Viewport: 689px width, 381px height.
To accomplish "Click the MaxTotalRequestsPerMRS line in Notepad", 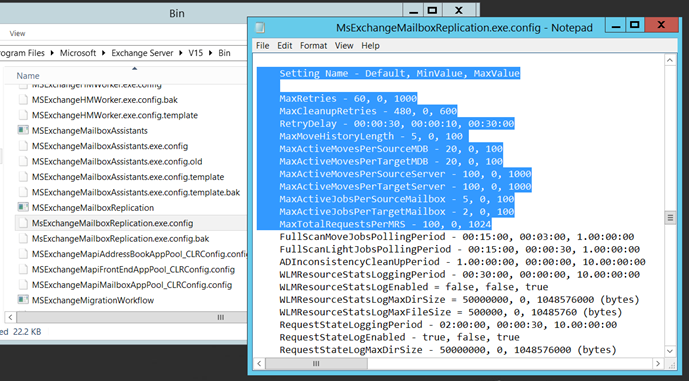I will tap(385, 224).
